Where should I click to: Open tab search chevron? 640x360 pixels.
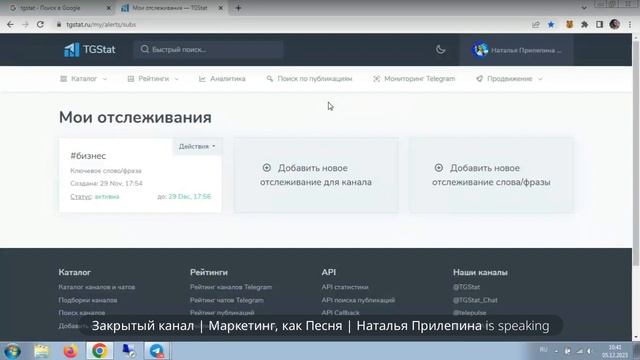(x=584, y=8)
